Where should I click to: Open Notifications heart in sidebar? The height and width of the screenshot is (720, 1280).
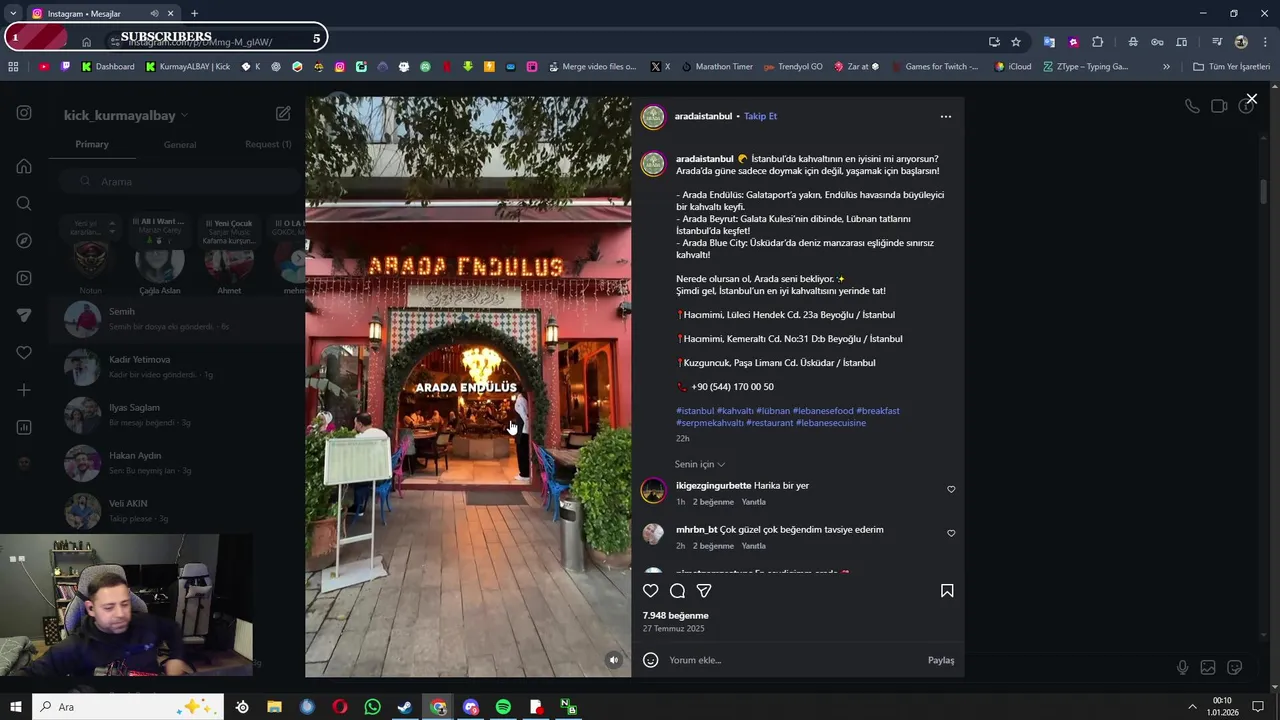(24, 352)
